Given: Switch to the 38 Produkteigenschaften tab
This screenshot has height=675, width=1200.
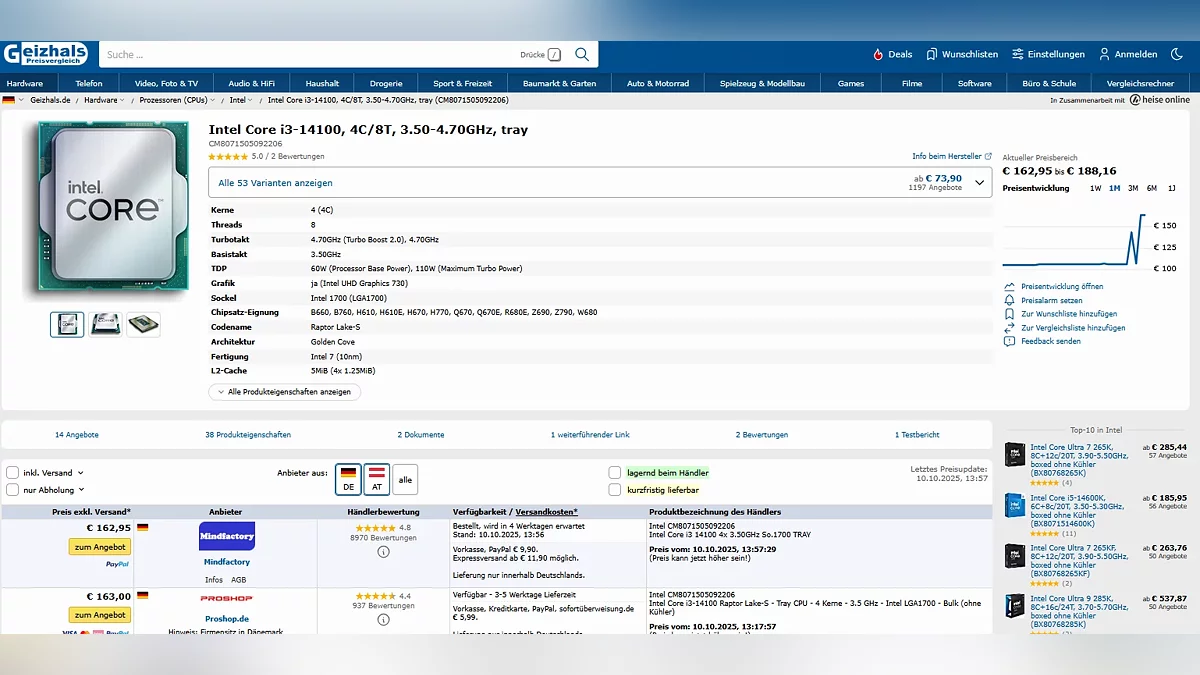Looking at the screenshot, I should (248, 435).
